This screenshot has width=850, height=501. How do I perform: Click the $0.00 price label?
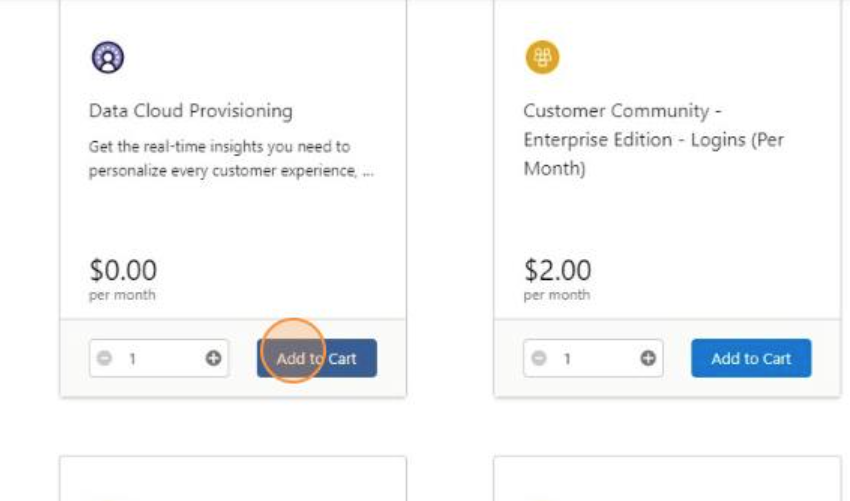pos(123,270)
